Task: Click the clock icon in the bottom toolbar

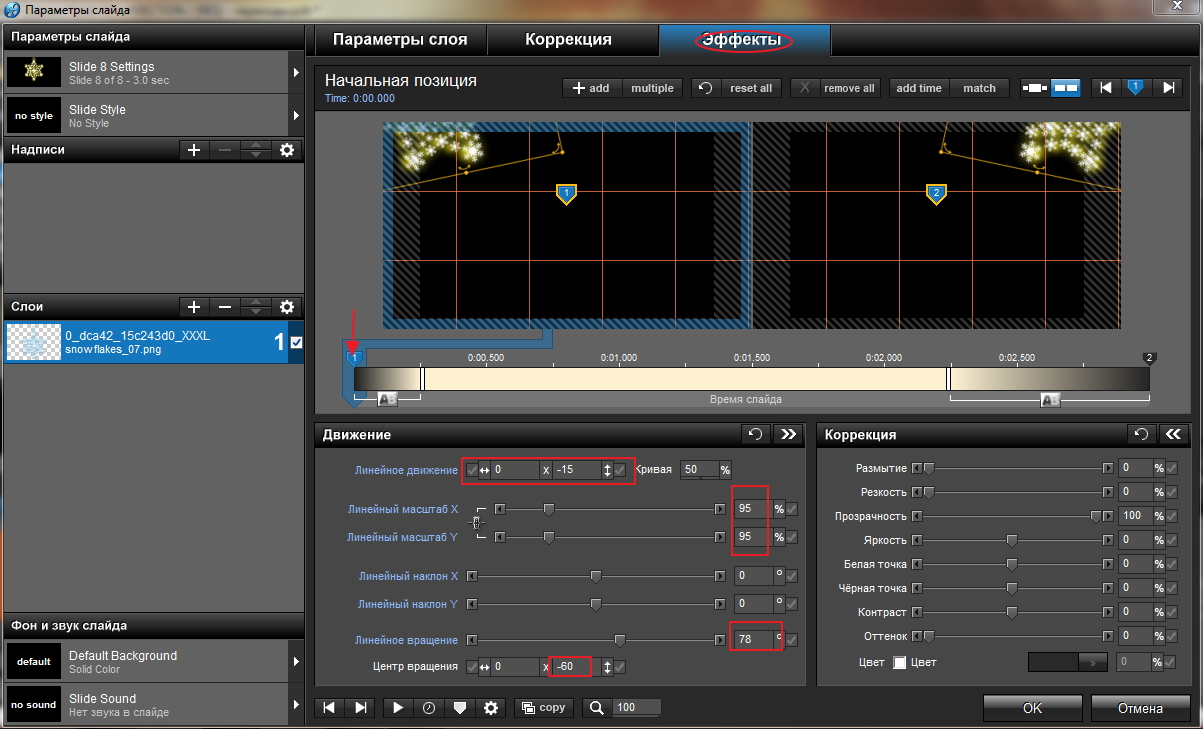Action: pos(429,707)
